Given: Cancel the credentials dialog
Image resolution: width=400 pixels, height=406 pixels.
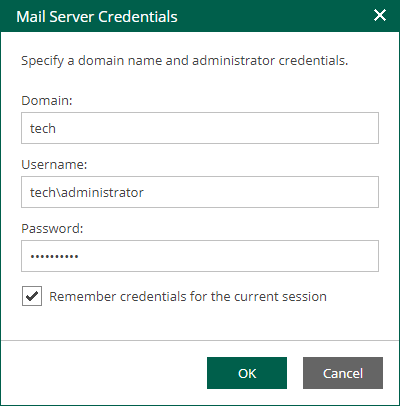Looking at the screenshot, I should [x=343, y=373].
